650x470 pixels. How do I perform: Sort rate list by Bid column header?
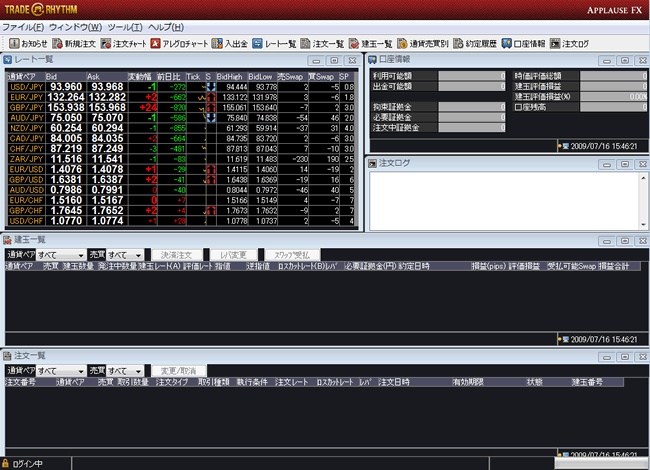(x=65, y=77)
